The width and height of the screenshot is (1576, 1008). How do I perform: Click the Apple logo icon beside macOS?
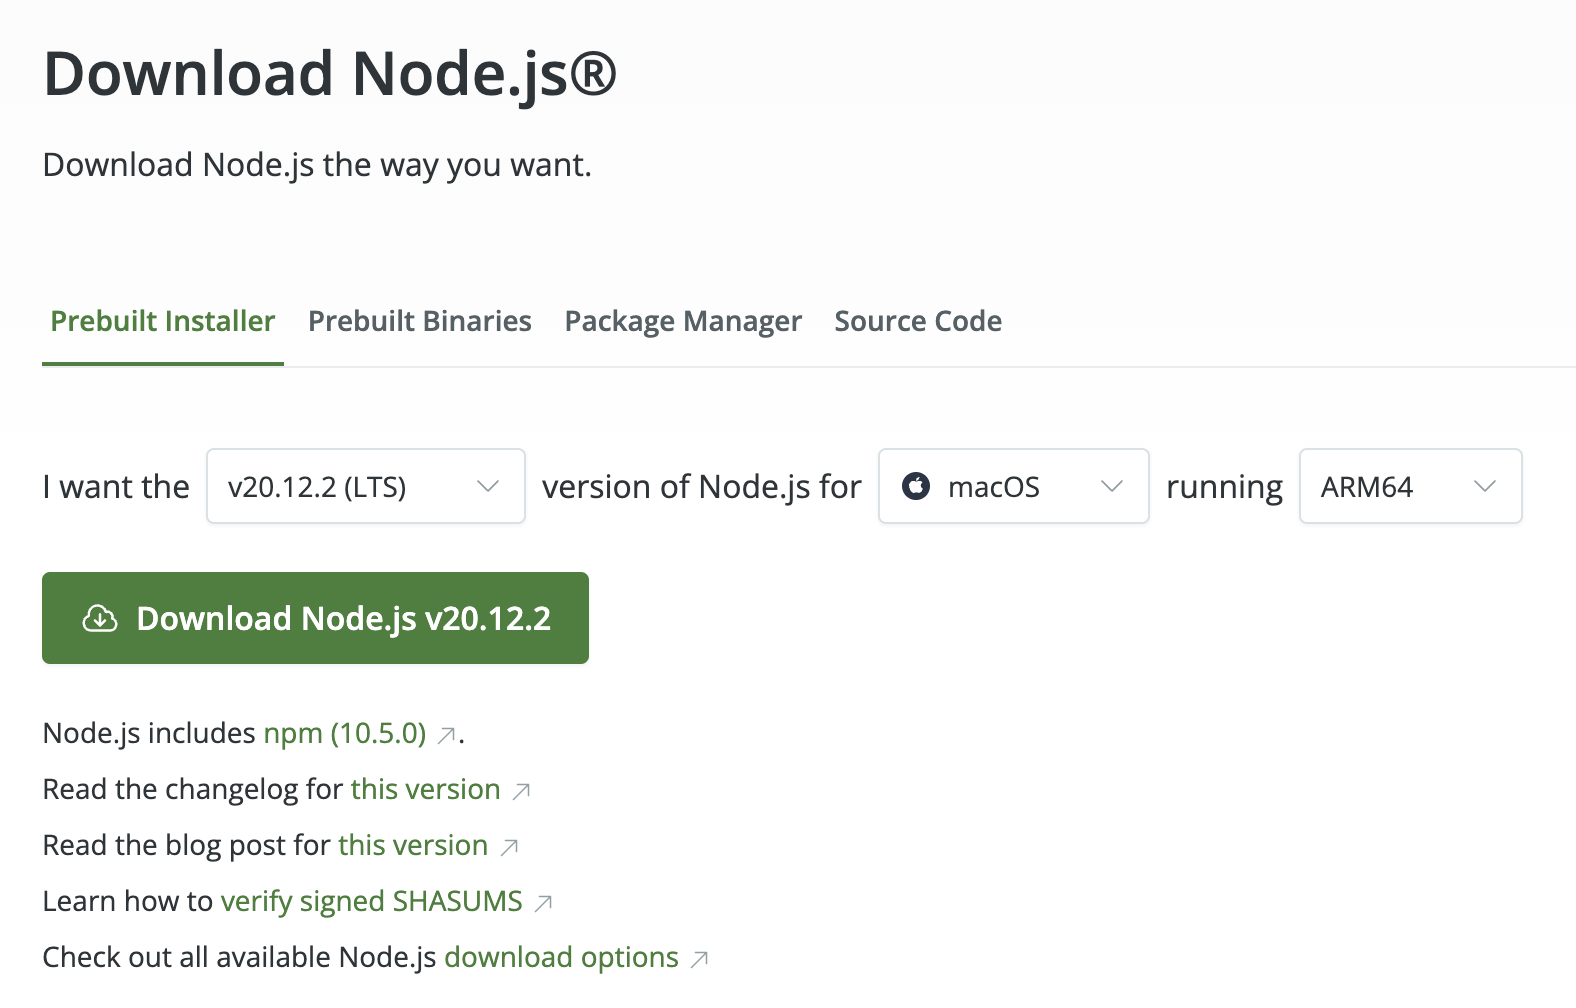tap(916, 487)
